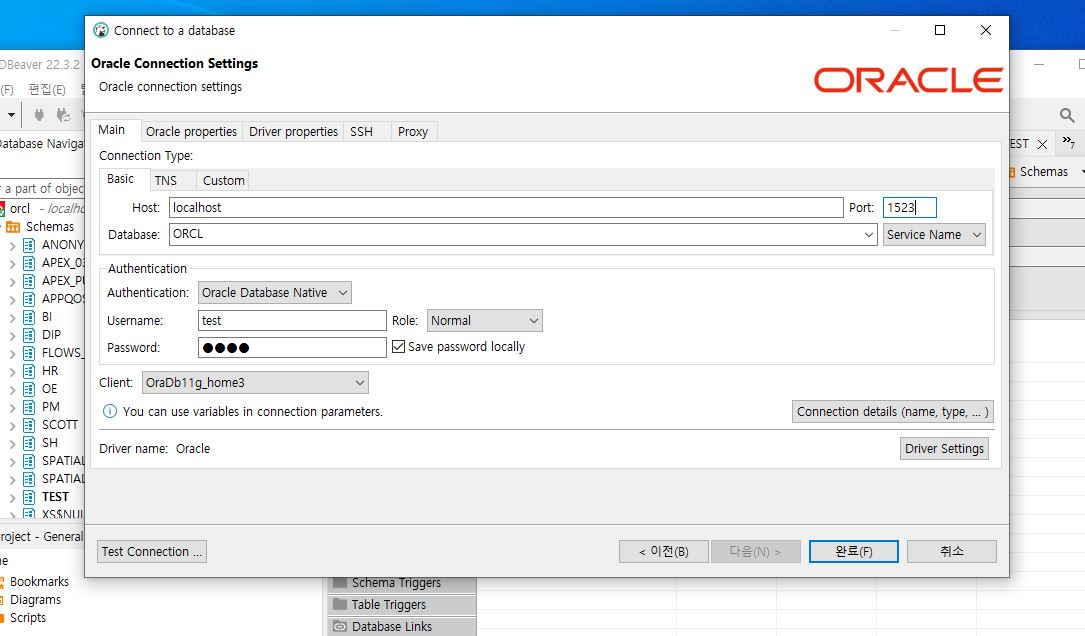
Task: Click the Username input field
Action: 292,320
